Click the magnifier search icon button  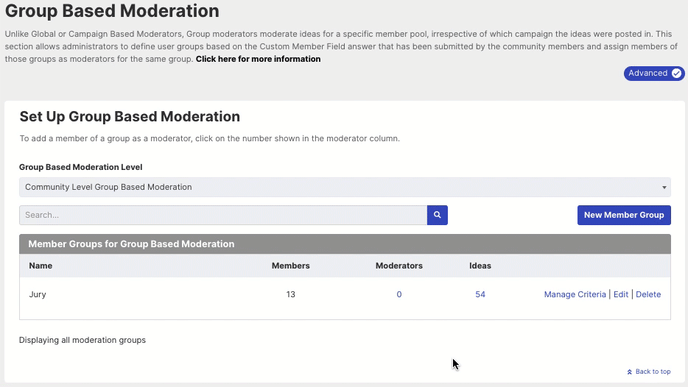pos(437,215)
